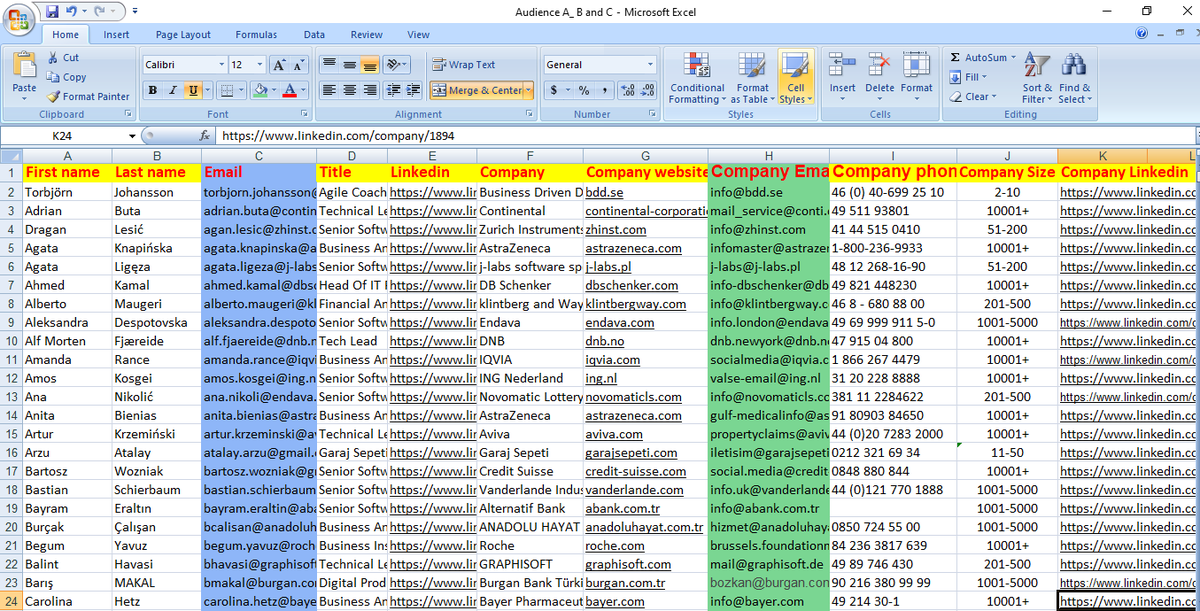Open Format as Table gallery
Viewport: 1200px width, 611px height.
pyautogui.click(x=753, y=78)
